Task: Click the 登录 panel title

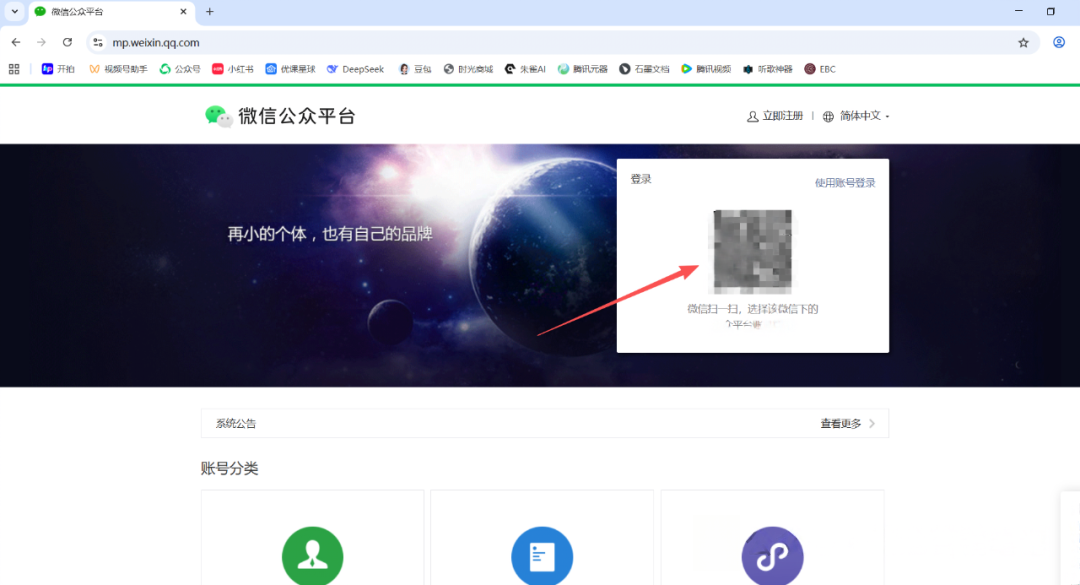Action: [641, 179]
